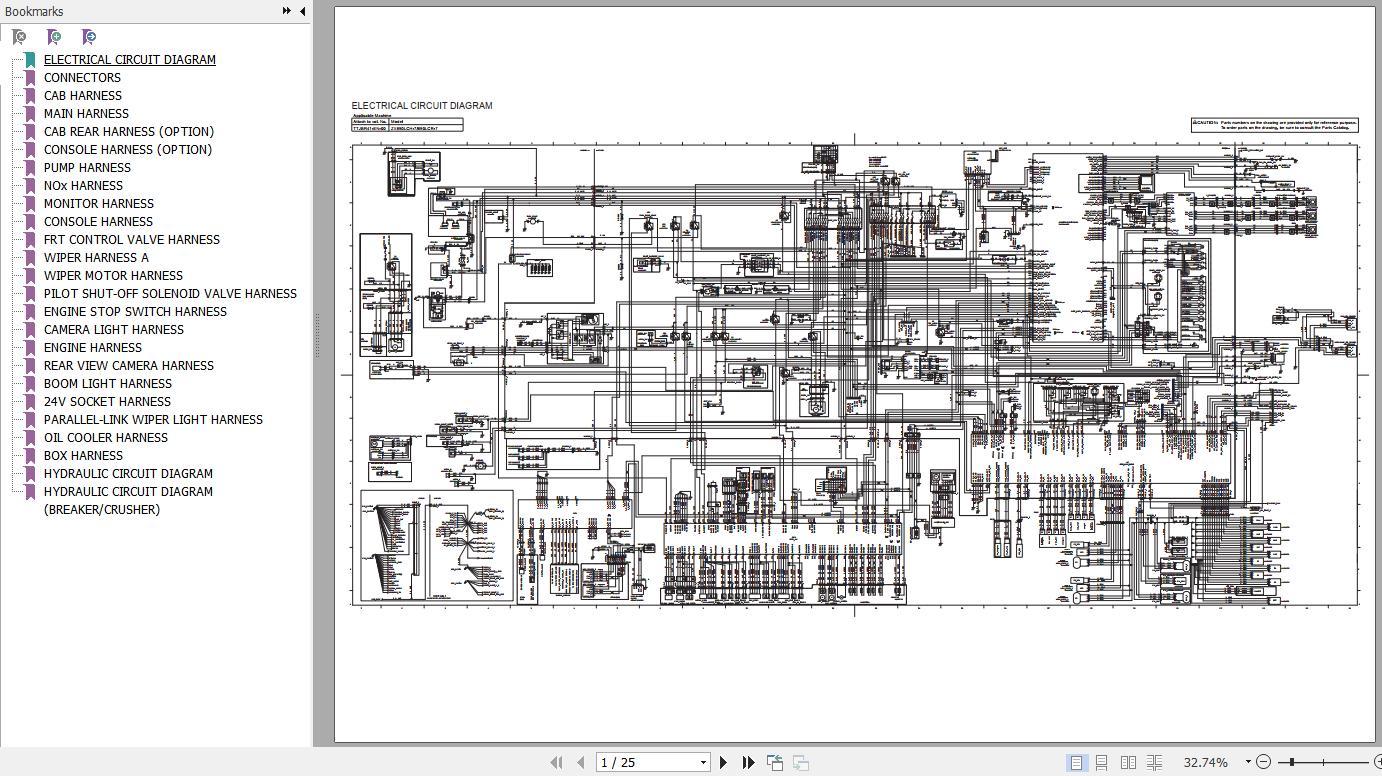This screenshot has height=776, width=1382.
Task: Click the bookmark icon beside NOx HARNESS
Action: [x=30, y=185]
